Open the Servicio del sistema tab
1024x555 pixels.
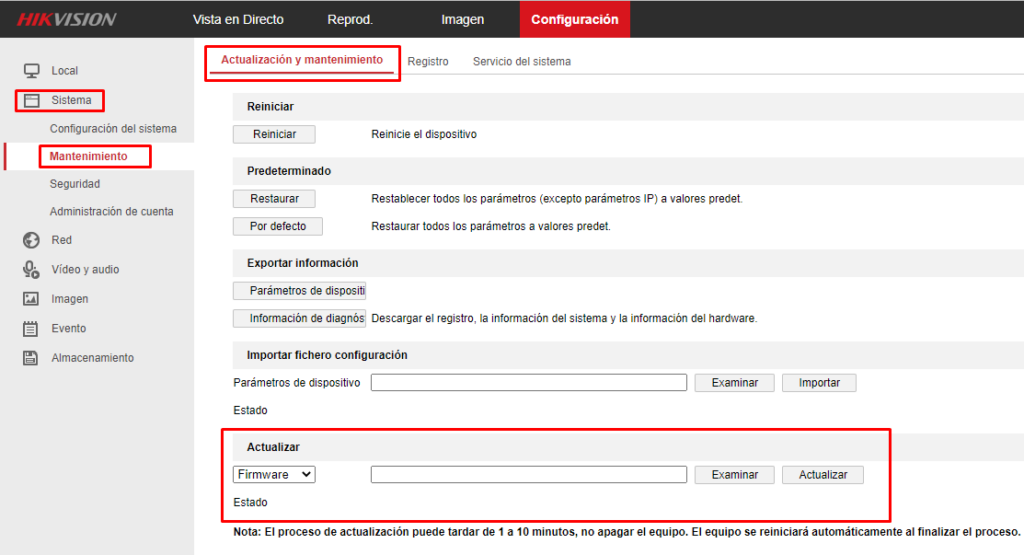click(522, 61)
